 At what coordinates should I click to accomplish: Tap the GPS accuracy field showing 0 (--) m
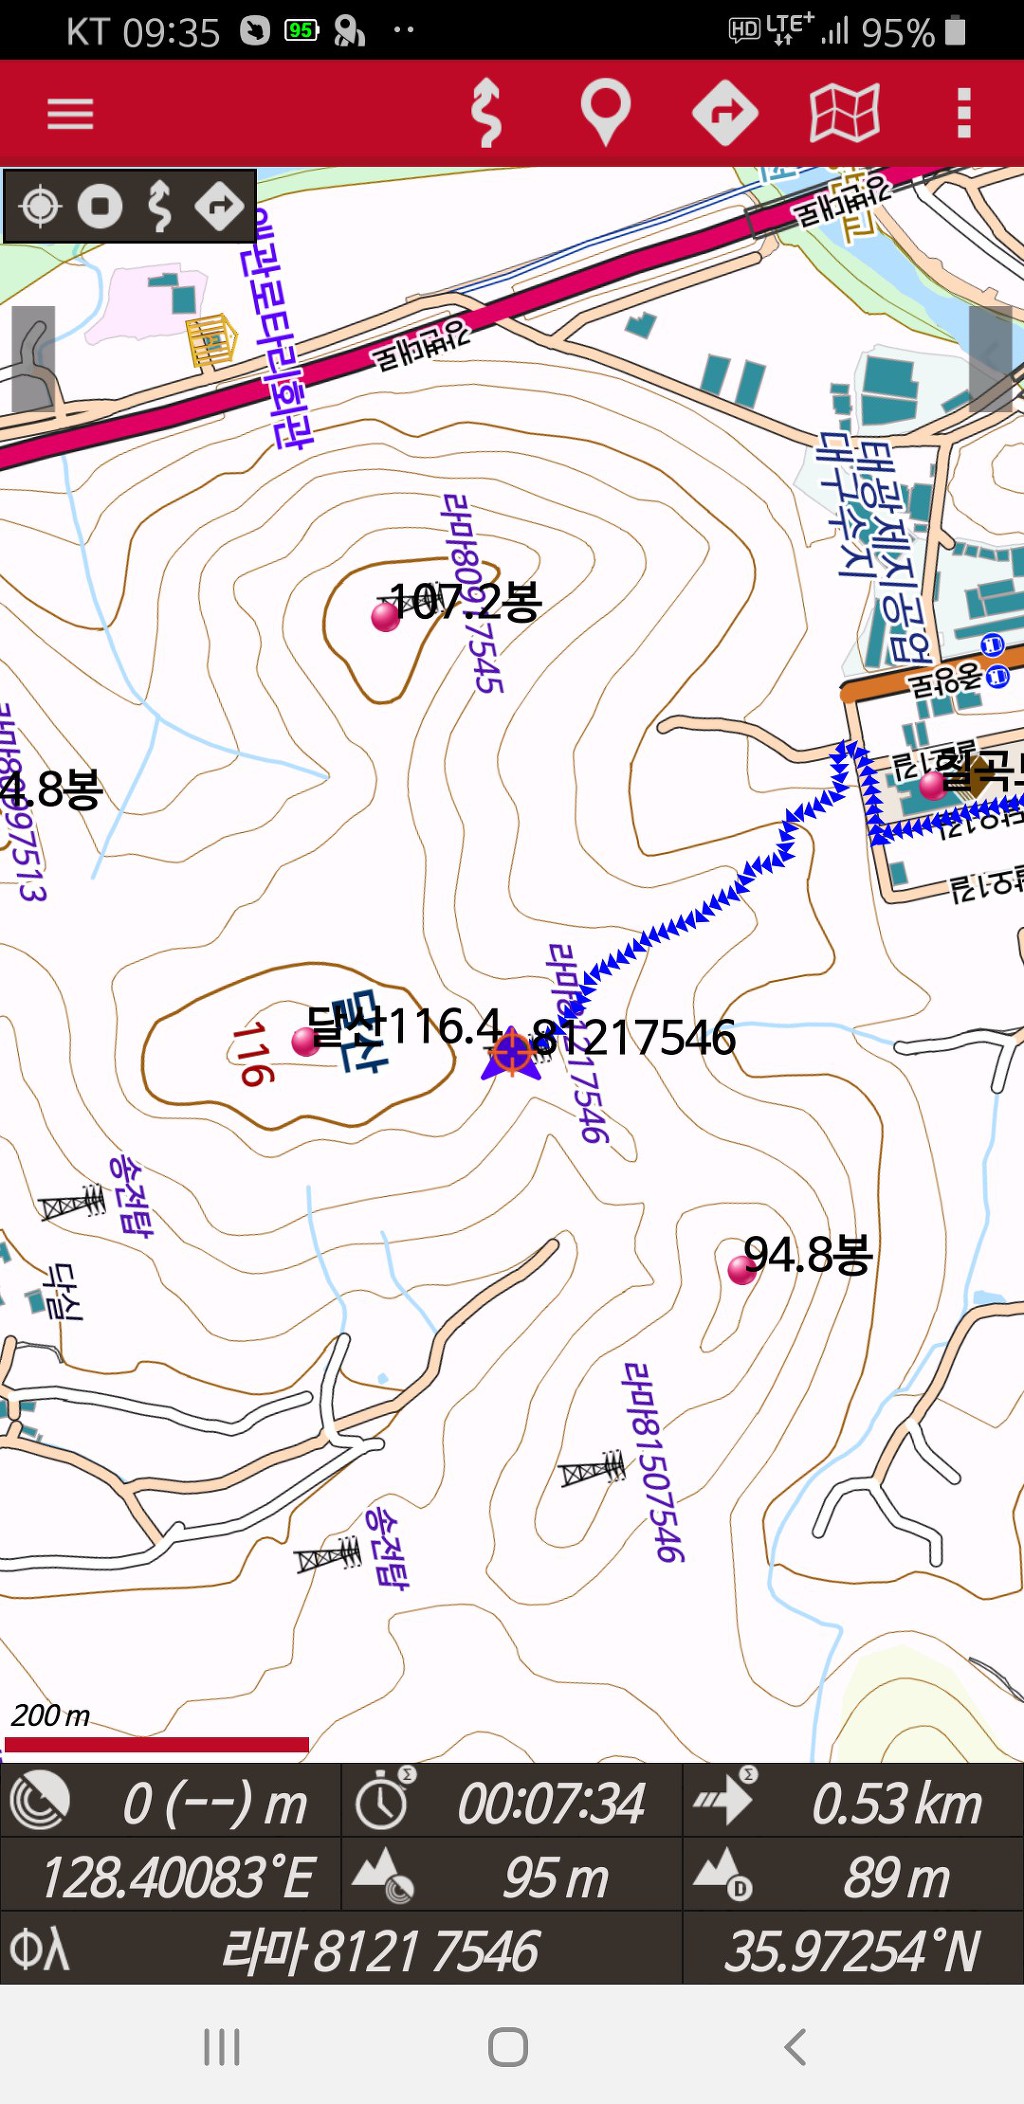tap(171, 1801)
